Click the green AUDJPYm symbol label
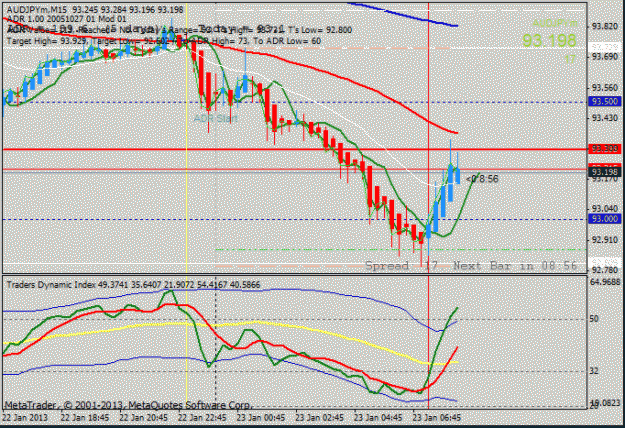 point(555,23)
